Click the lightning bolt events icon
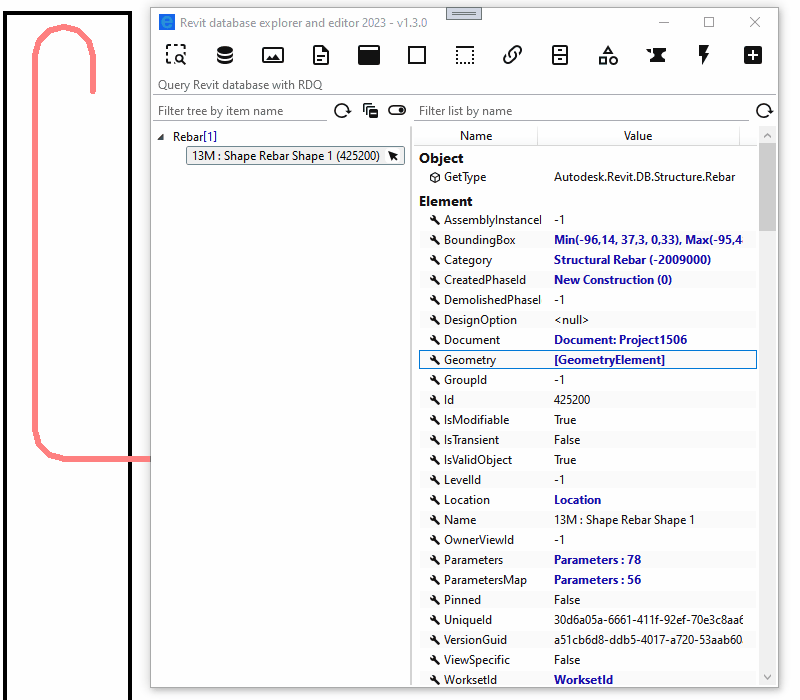 coord(704,55)
